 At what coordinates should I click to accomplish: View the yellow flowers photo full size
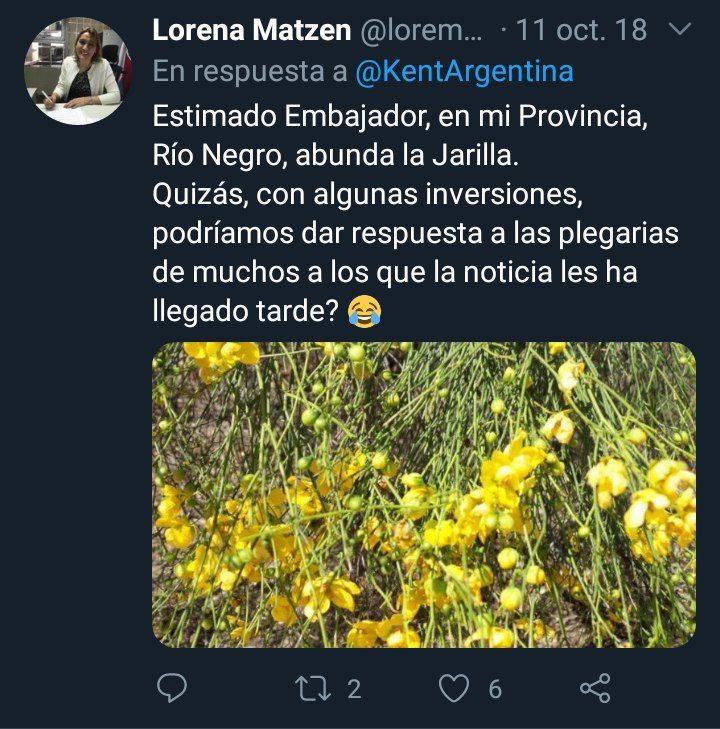[x=424, y=495]
